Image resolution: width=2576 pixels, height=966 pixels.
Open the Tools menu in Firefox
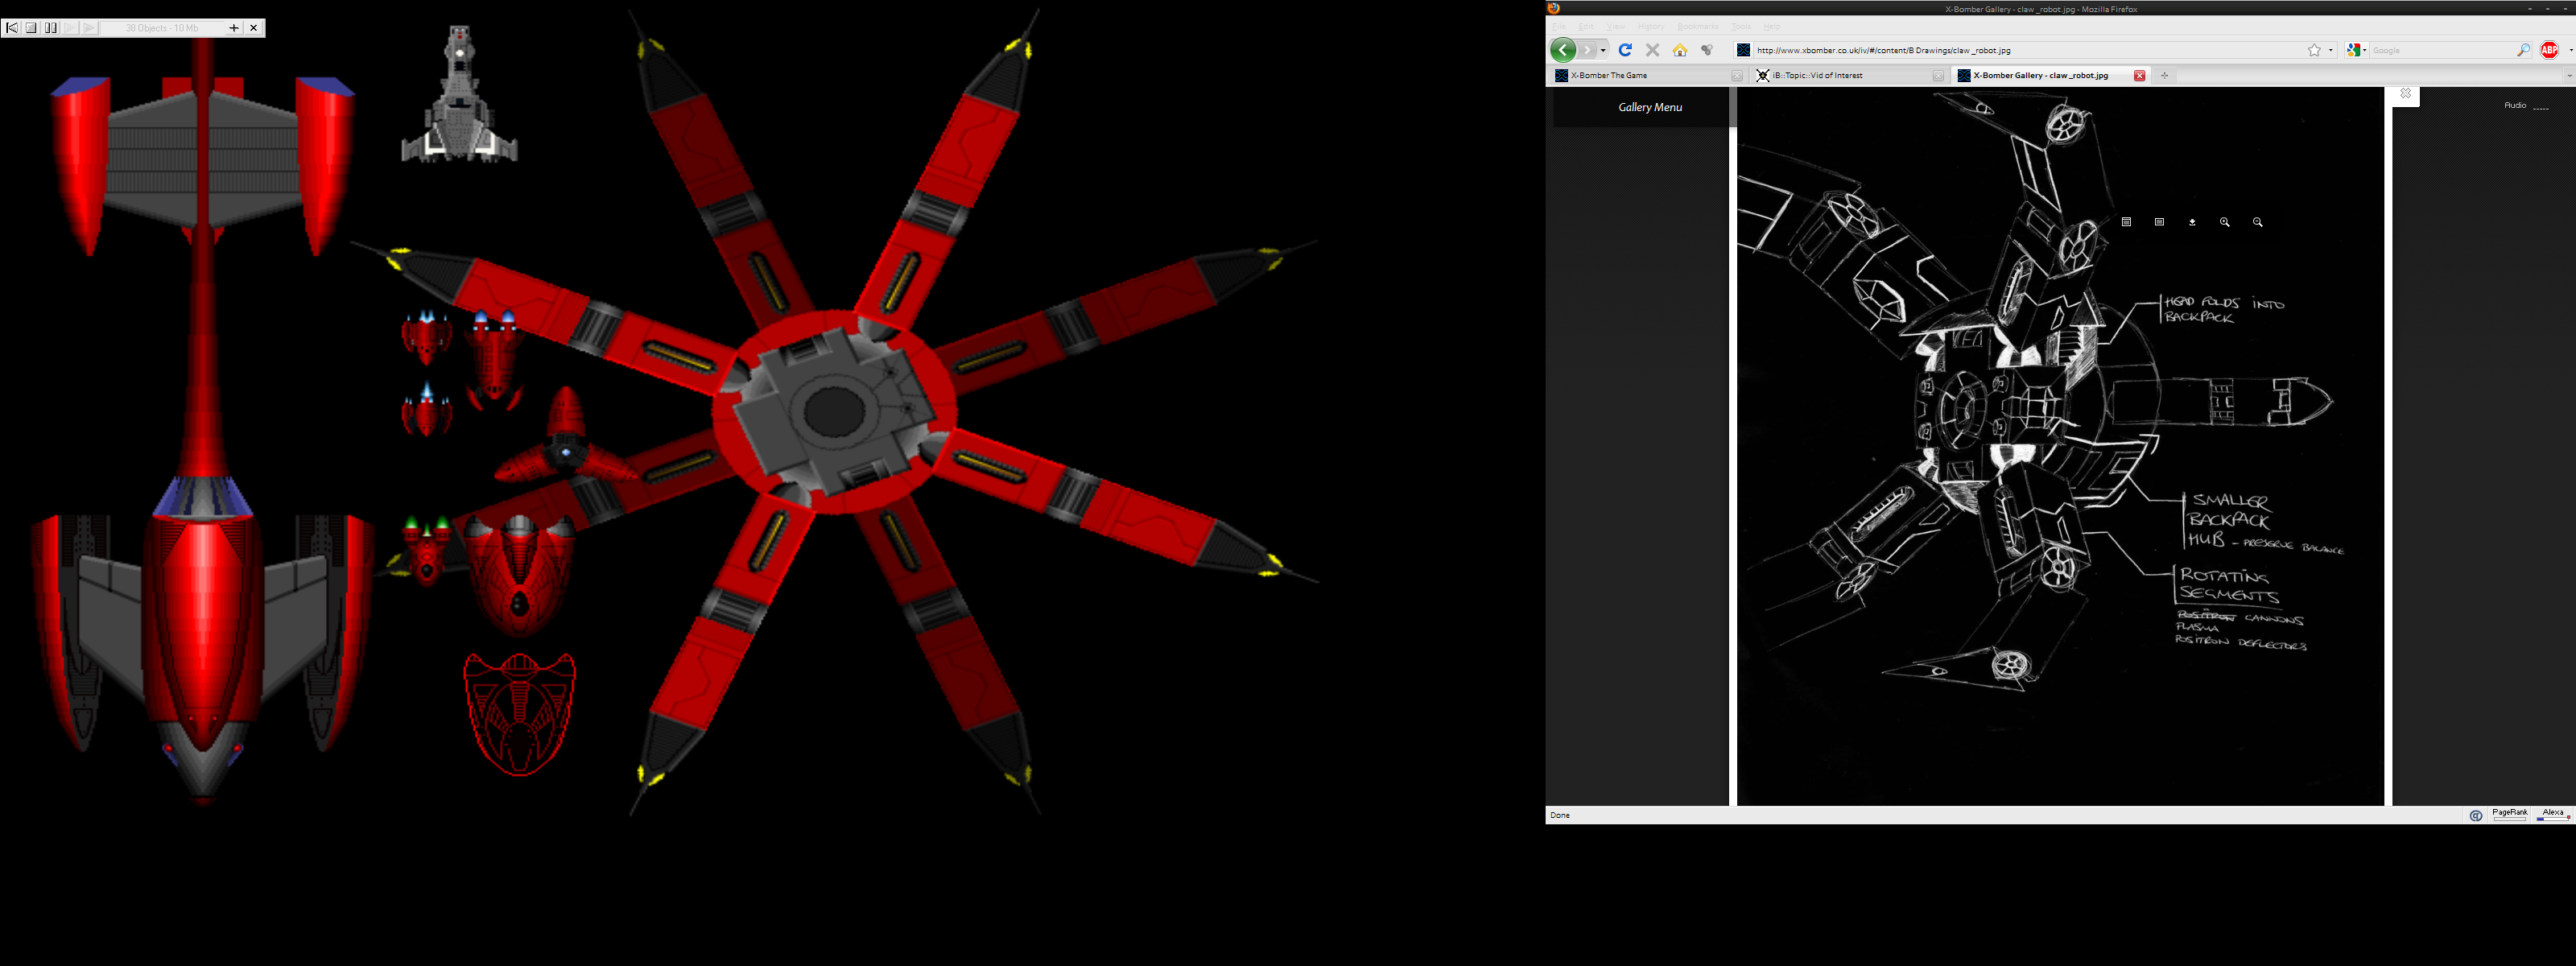pos(1741,26)
